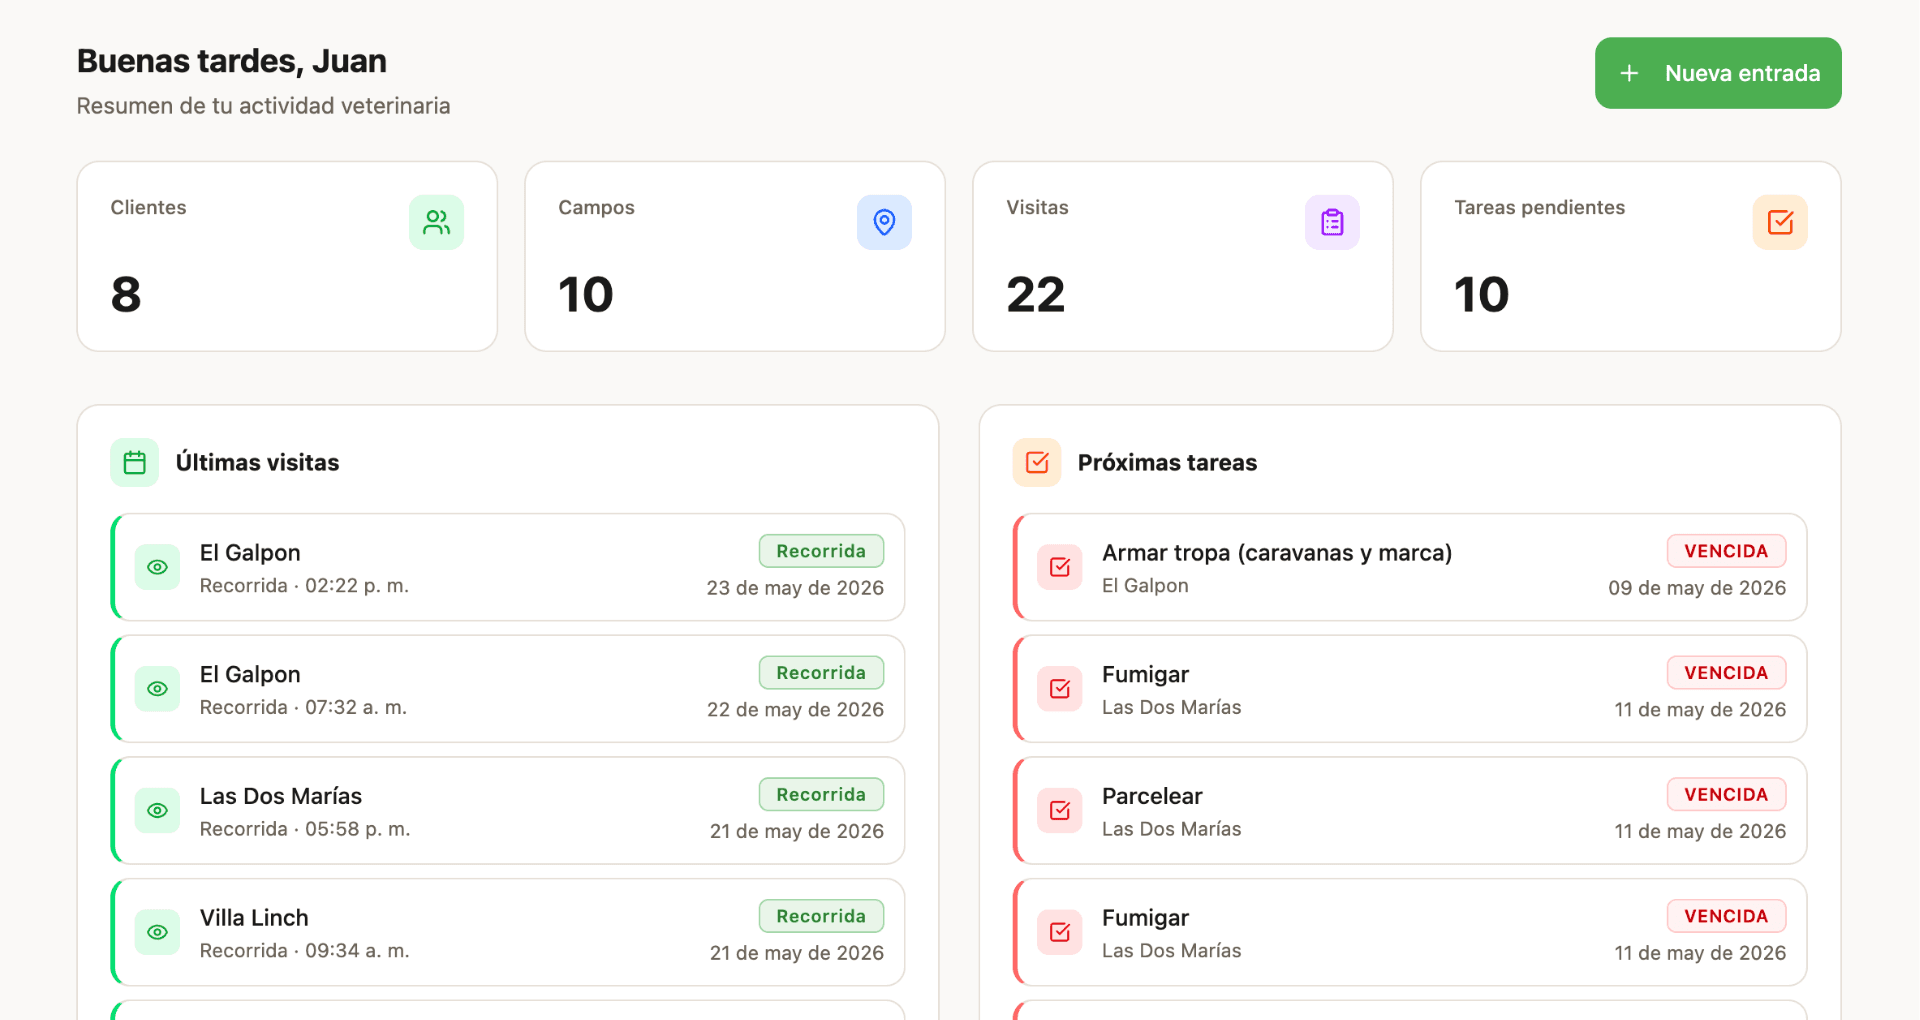Click the Recorrida badge on Villa Linch visit
The height and width of the screenshot is (1020, 1920).
pyautogui.click(x=821, y=916)
